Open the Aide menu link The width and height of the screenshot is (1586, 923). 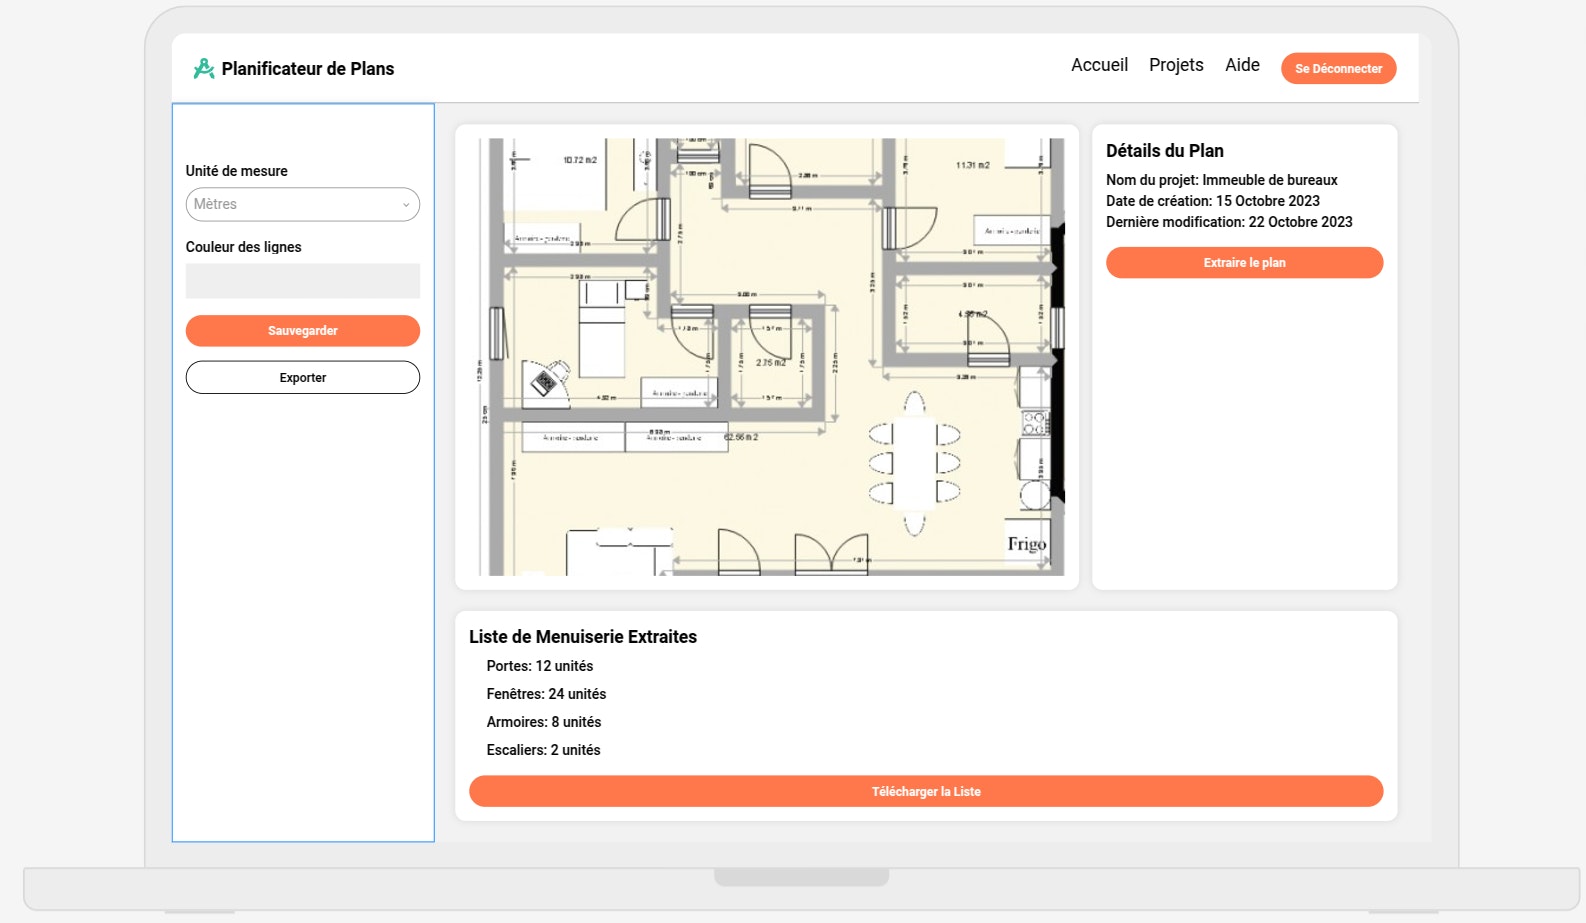point(1242,65)
